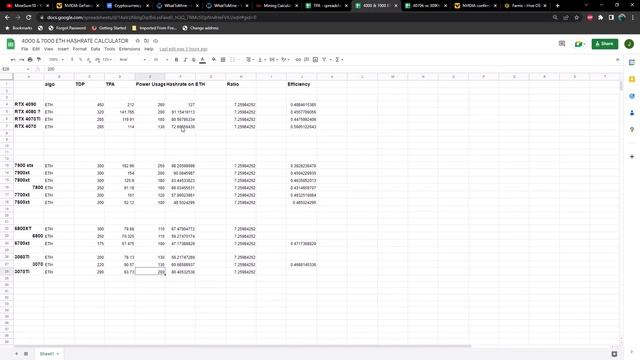Click the redo icon in toolbar
Image resolution: width=640 pixels, height=360 pixels.
point(21,60)
